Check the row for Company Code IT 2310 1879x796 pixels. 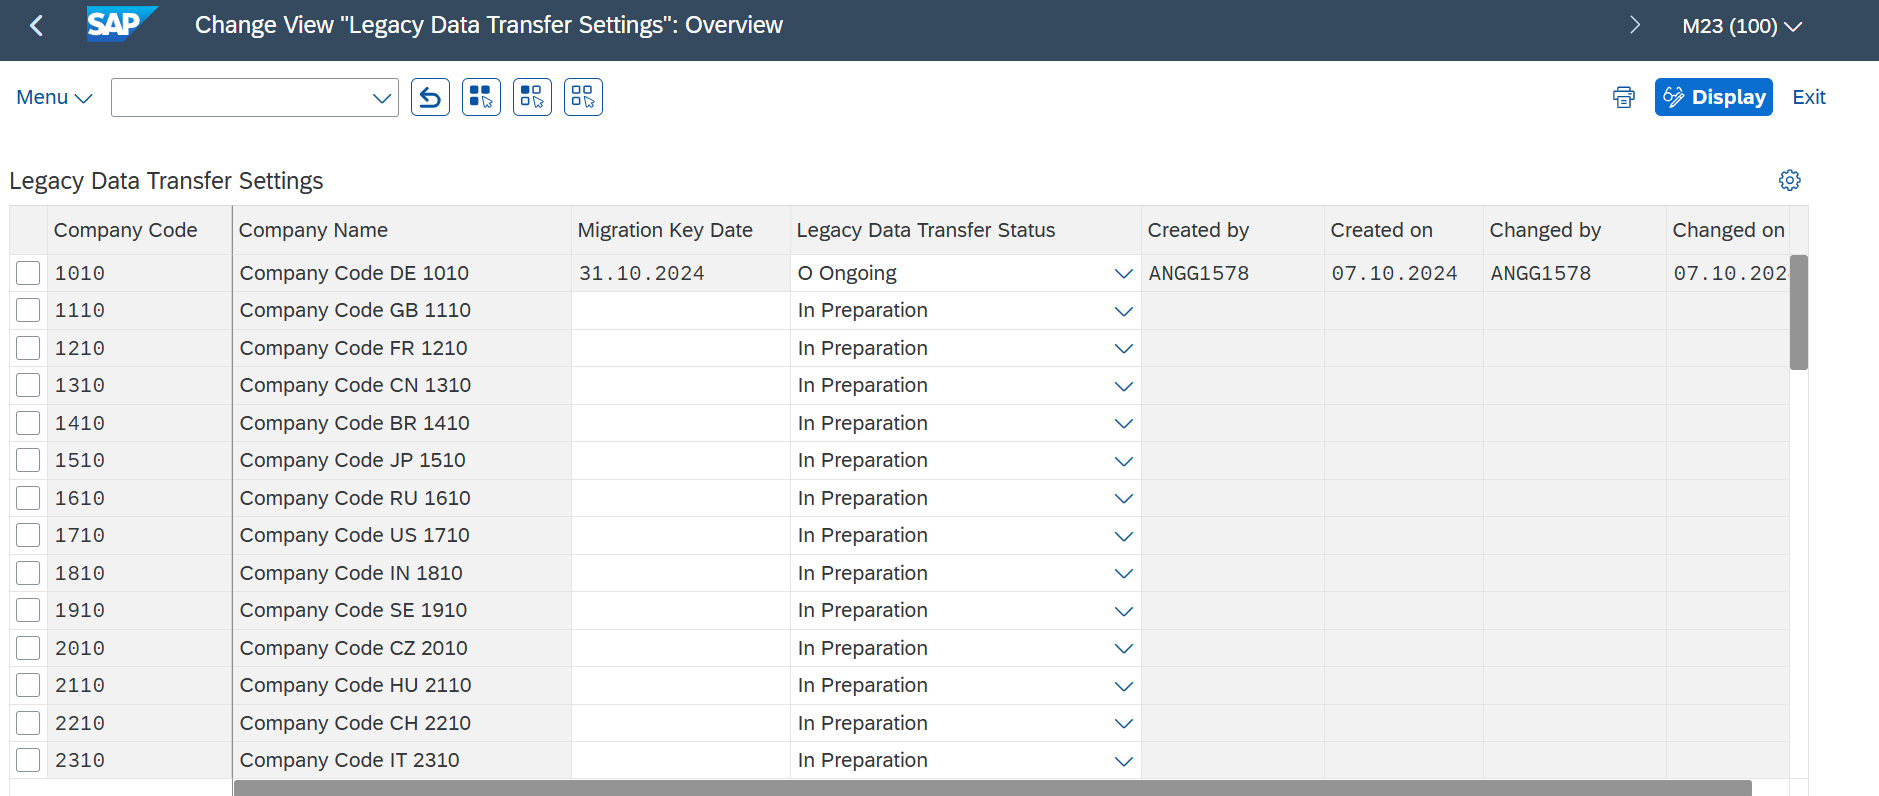tap(28, 760)
